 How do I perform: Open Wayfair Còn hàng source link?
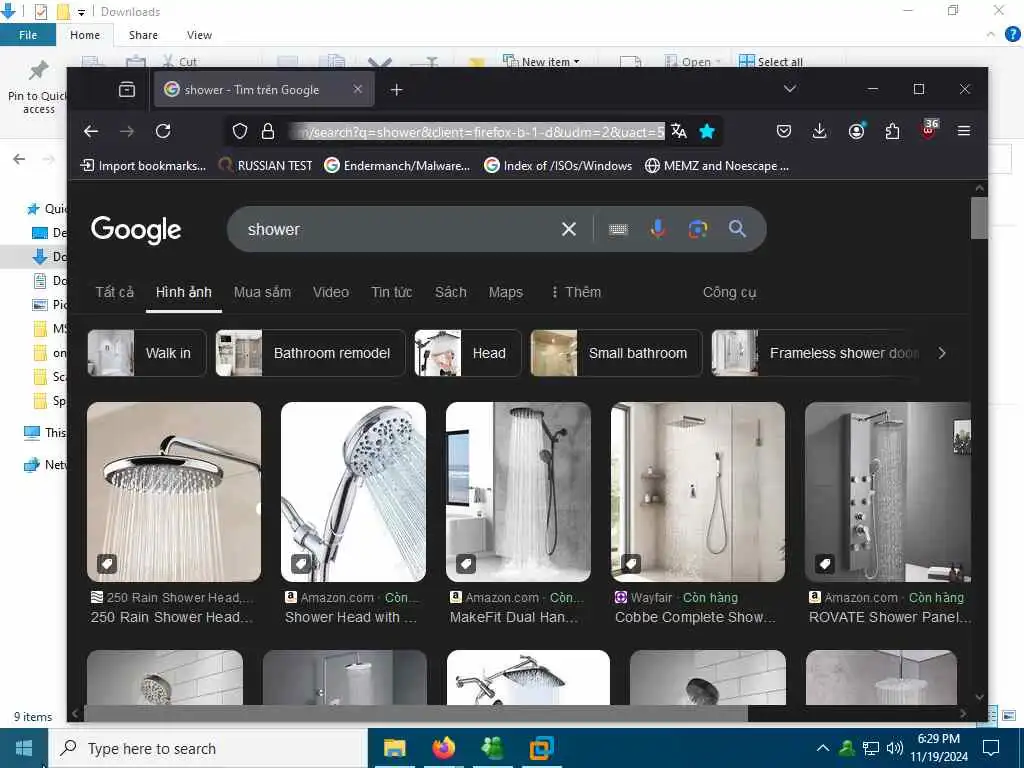coord(677,598)
